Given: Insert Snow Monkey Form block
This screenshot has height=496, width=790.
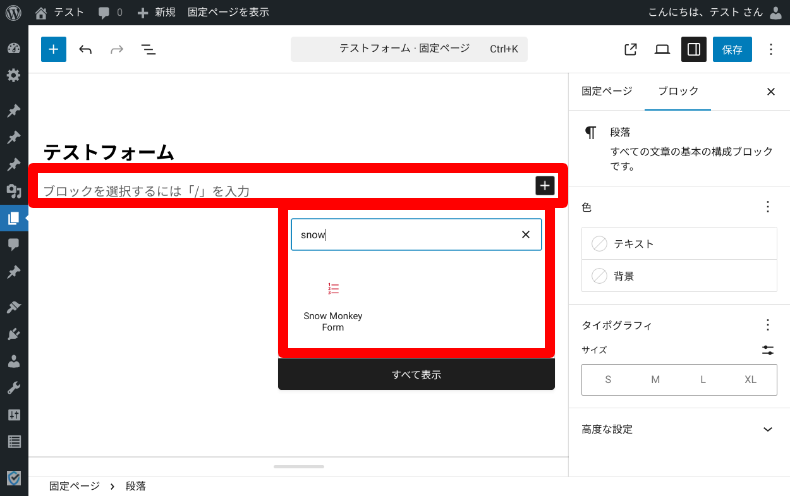Looking at the screenshot, I should (333, 305).
